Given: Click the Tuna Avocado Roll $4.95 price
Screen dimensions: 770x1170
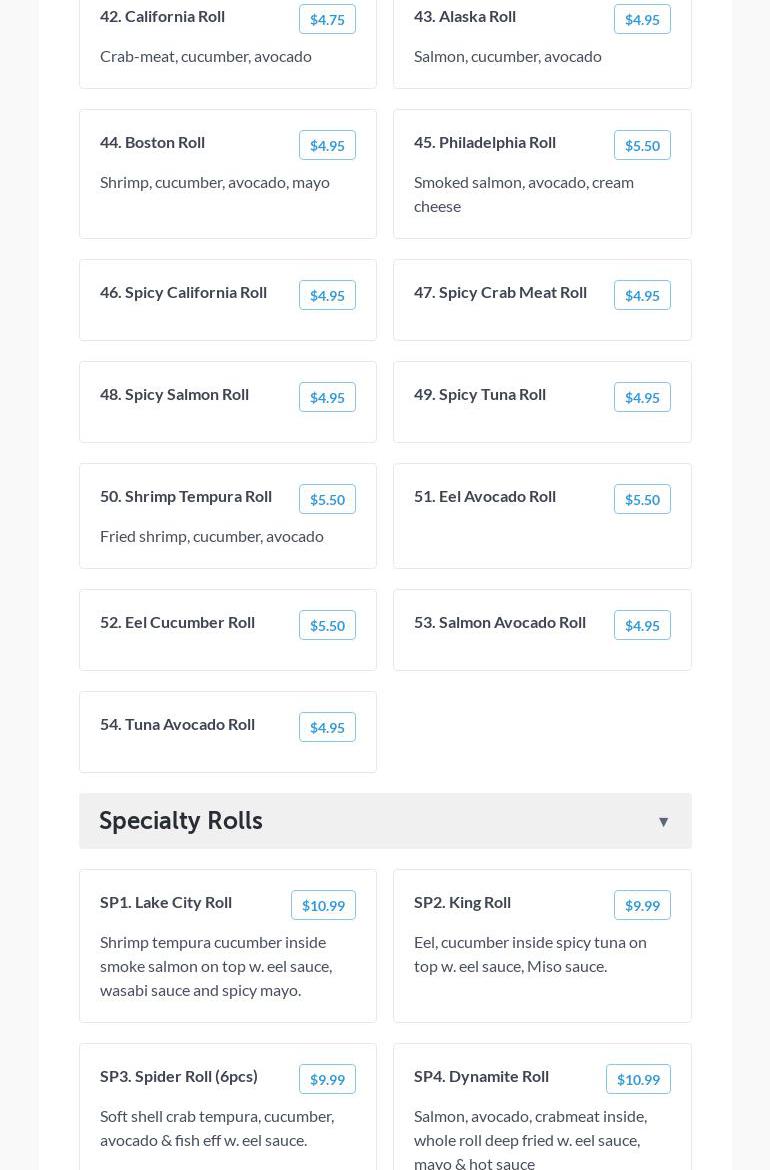Looking at the screenshot, I should pos(327,728).
